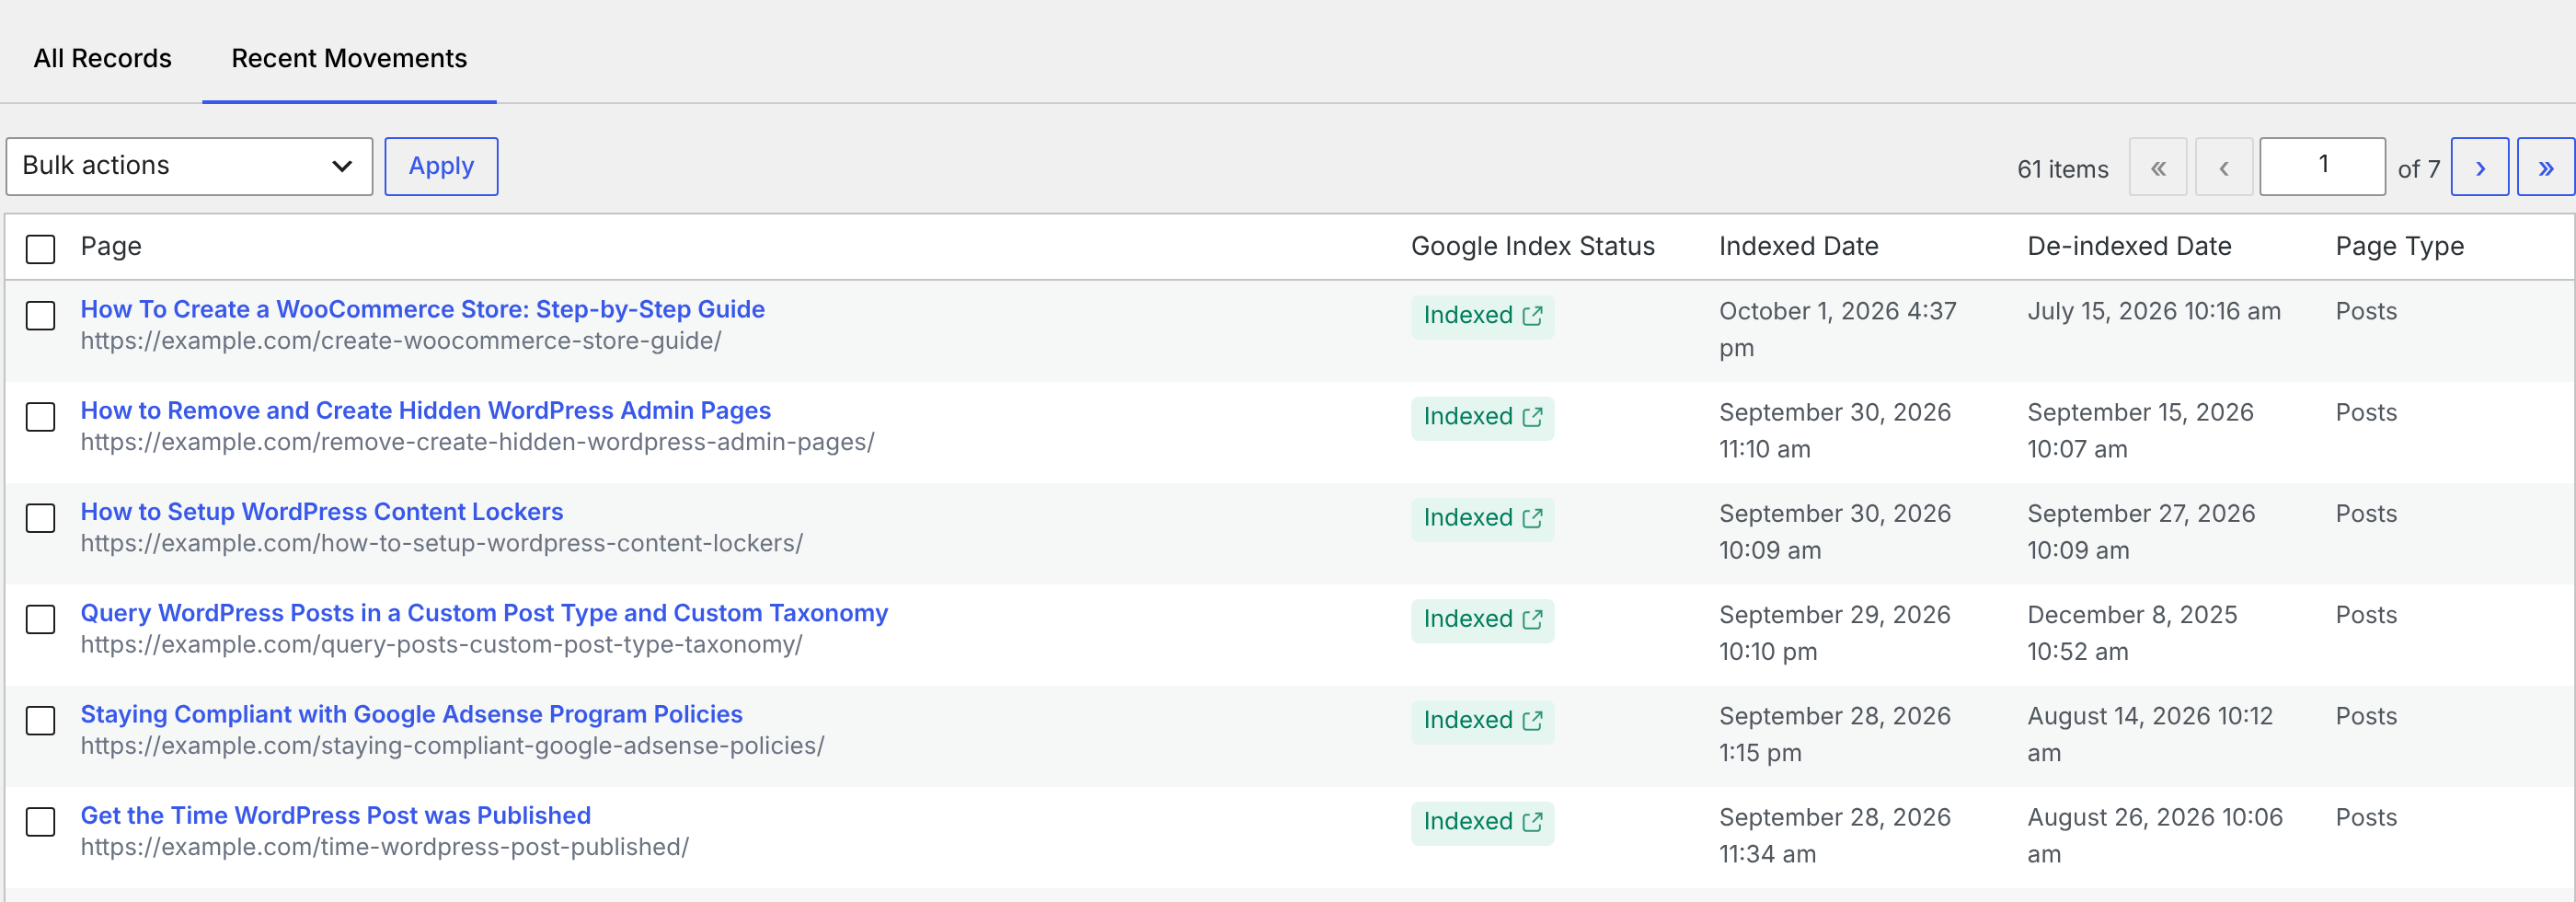Screen dimensions: 2576x902
Task: Open How to Setup WordPress Content Lockers link
Action: click(x=321, y=511)
